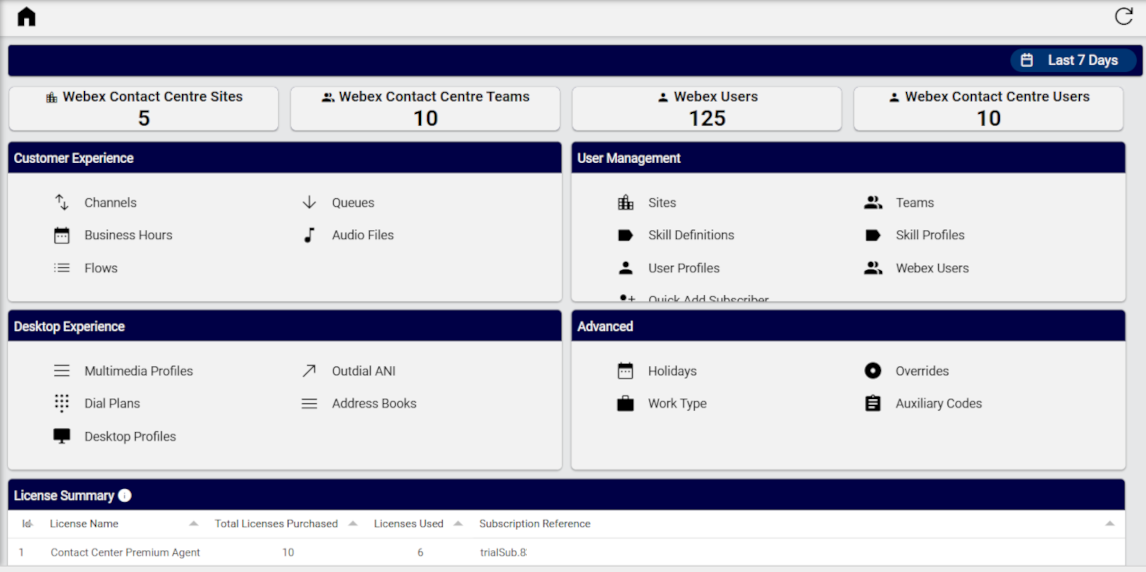Open the Channels link
Screen dimensions: 1146x572
110,202
